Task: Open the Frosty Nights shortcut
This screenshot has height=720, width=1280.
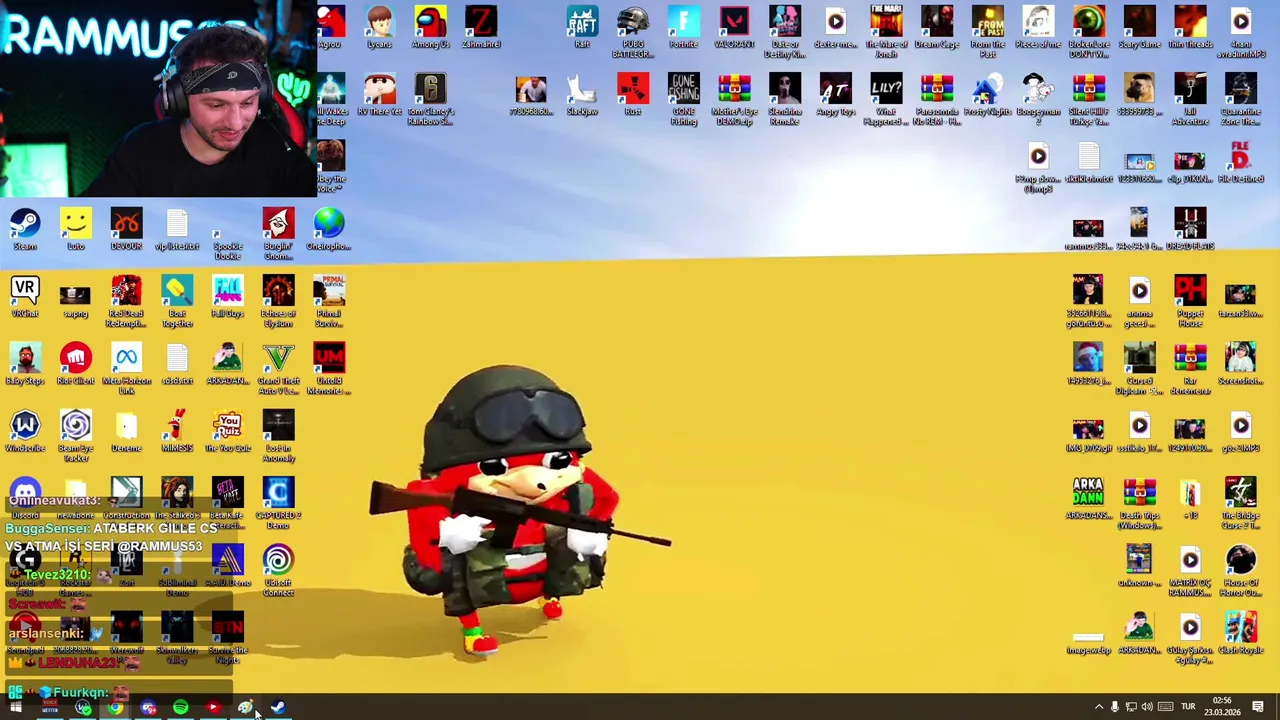Action: [x=987, y=94]
